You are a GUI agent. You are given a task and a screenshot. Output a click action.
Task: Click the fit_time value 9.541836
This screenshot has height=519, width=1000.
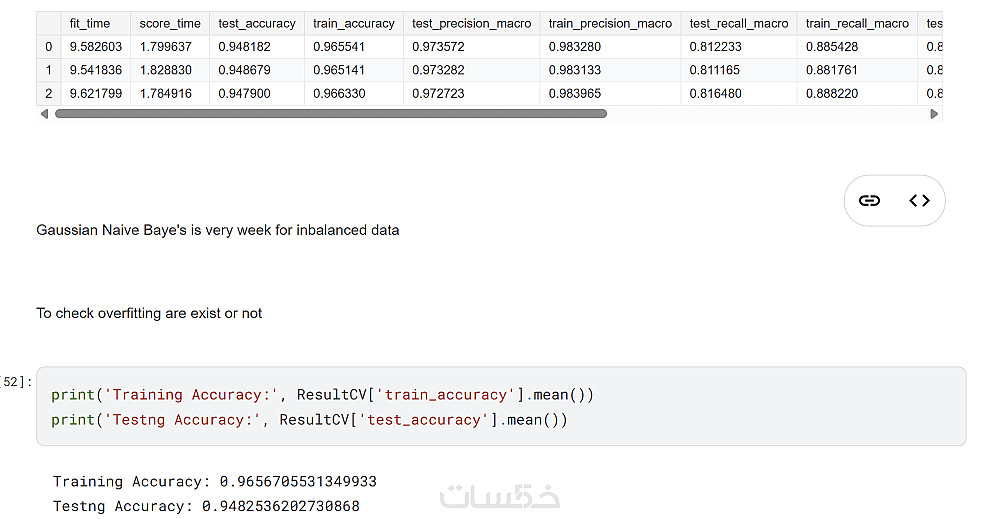[95, 70]
